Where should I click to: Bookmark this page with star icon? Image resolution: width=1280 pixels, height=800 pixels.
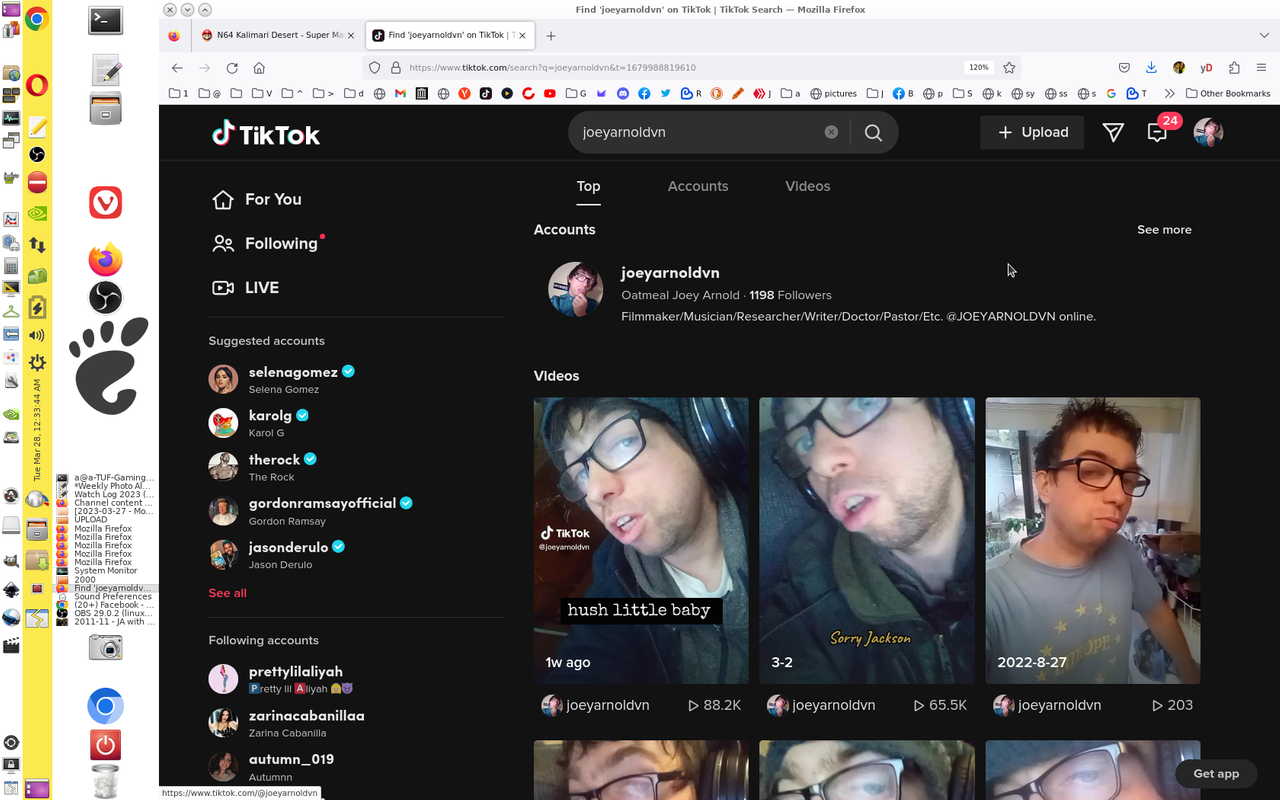point(1009,68)
